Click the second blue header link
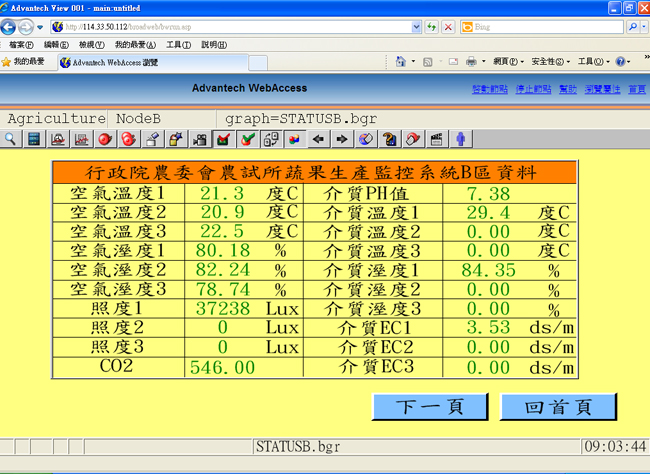Image resolution: width=650 pixels, height=474 pixels. click(x=533, y=89)
